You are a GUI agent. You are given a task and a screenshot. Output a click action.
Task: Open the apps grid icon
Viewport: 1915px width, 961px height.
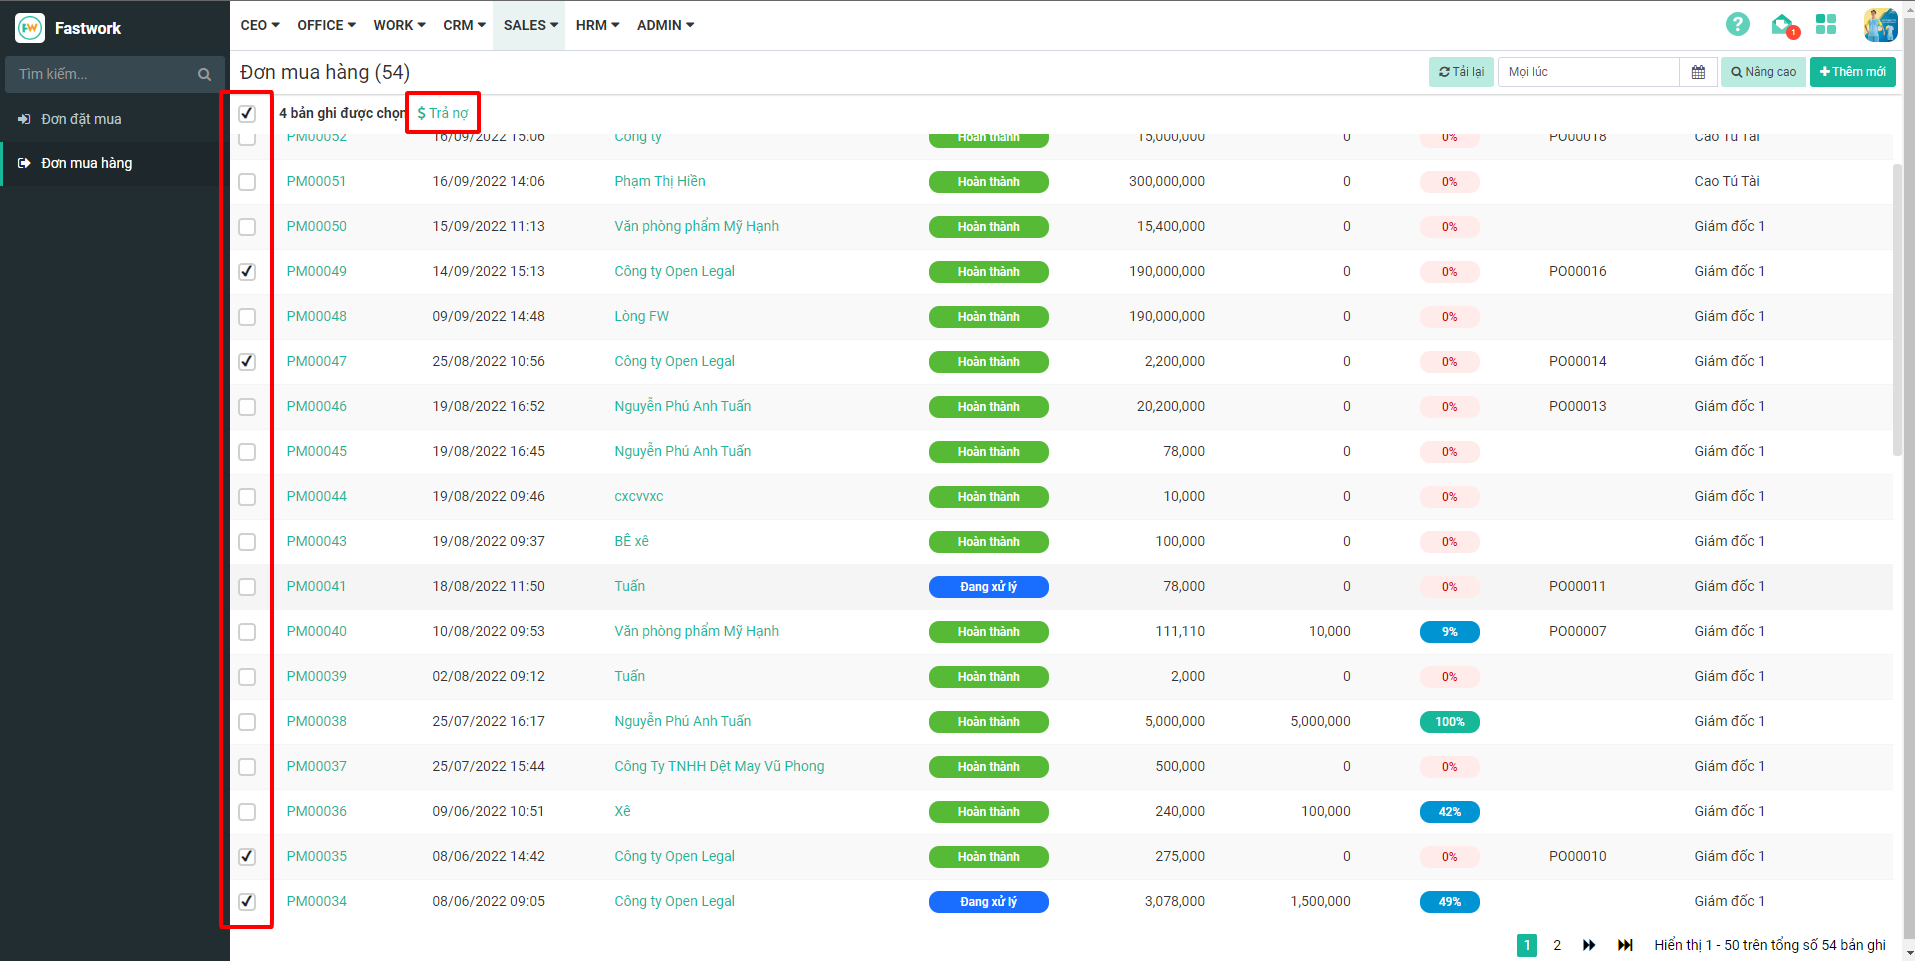[1826, 24]
